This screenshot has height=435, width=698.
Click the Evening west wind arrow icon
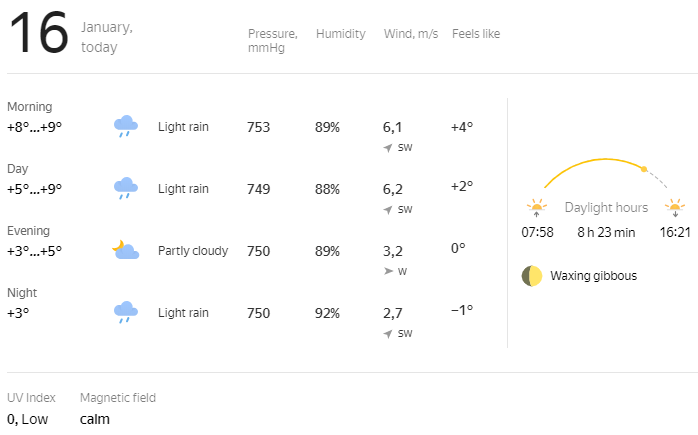click(388, 271)
